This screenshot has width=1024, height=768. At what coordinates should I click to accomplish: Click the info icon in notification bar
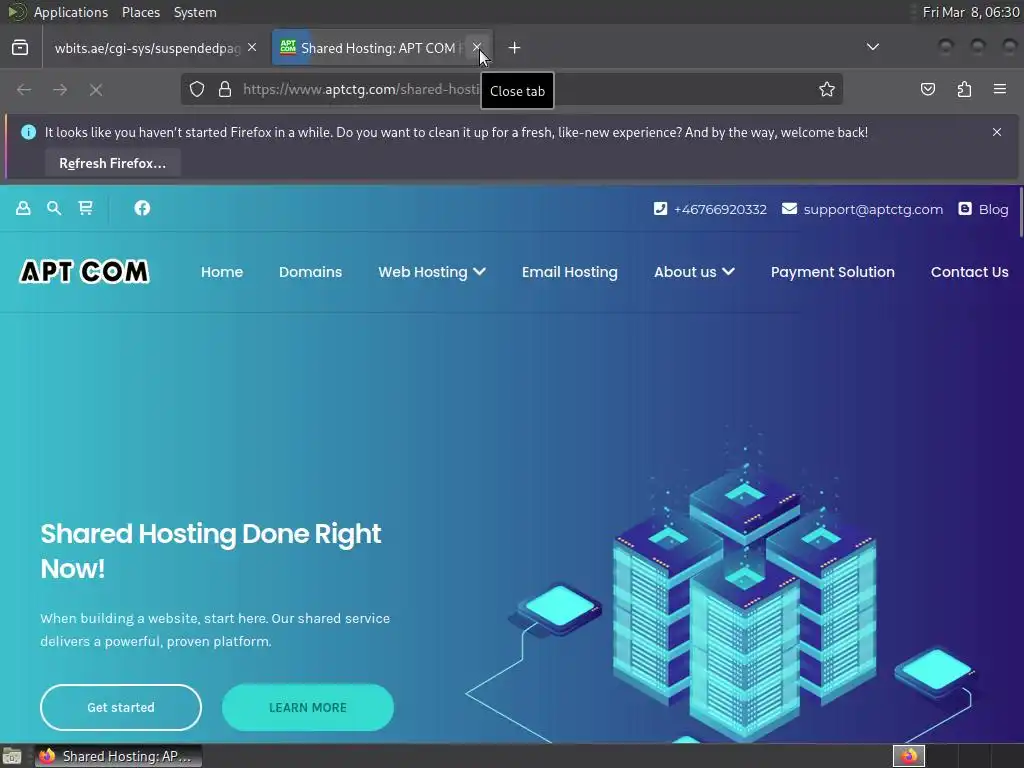coord(28,132)
